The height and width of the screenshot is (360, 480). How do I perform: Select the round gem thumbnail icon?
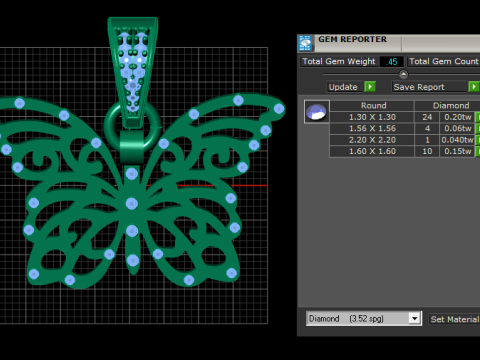[317, 112]
